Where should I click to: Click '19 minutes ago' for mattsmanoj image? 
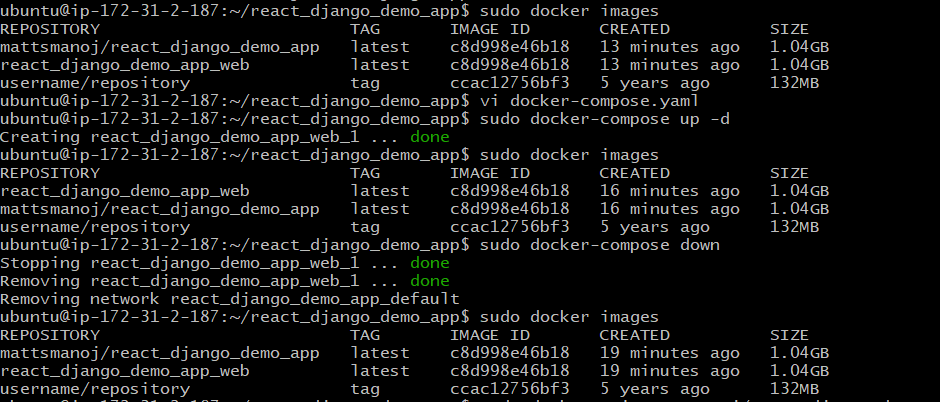point(669,353)
